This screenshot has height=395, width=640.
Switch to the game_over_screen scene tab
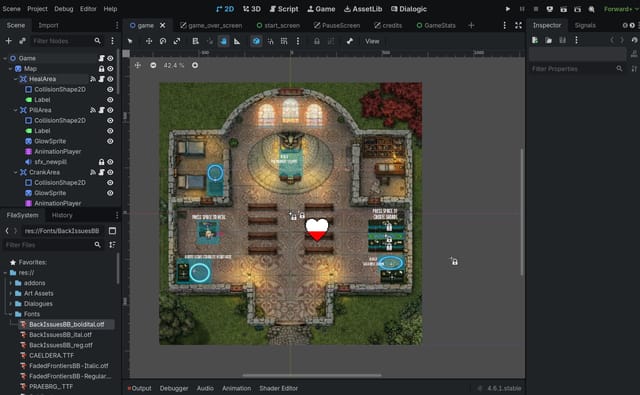[x=211, y=25]
